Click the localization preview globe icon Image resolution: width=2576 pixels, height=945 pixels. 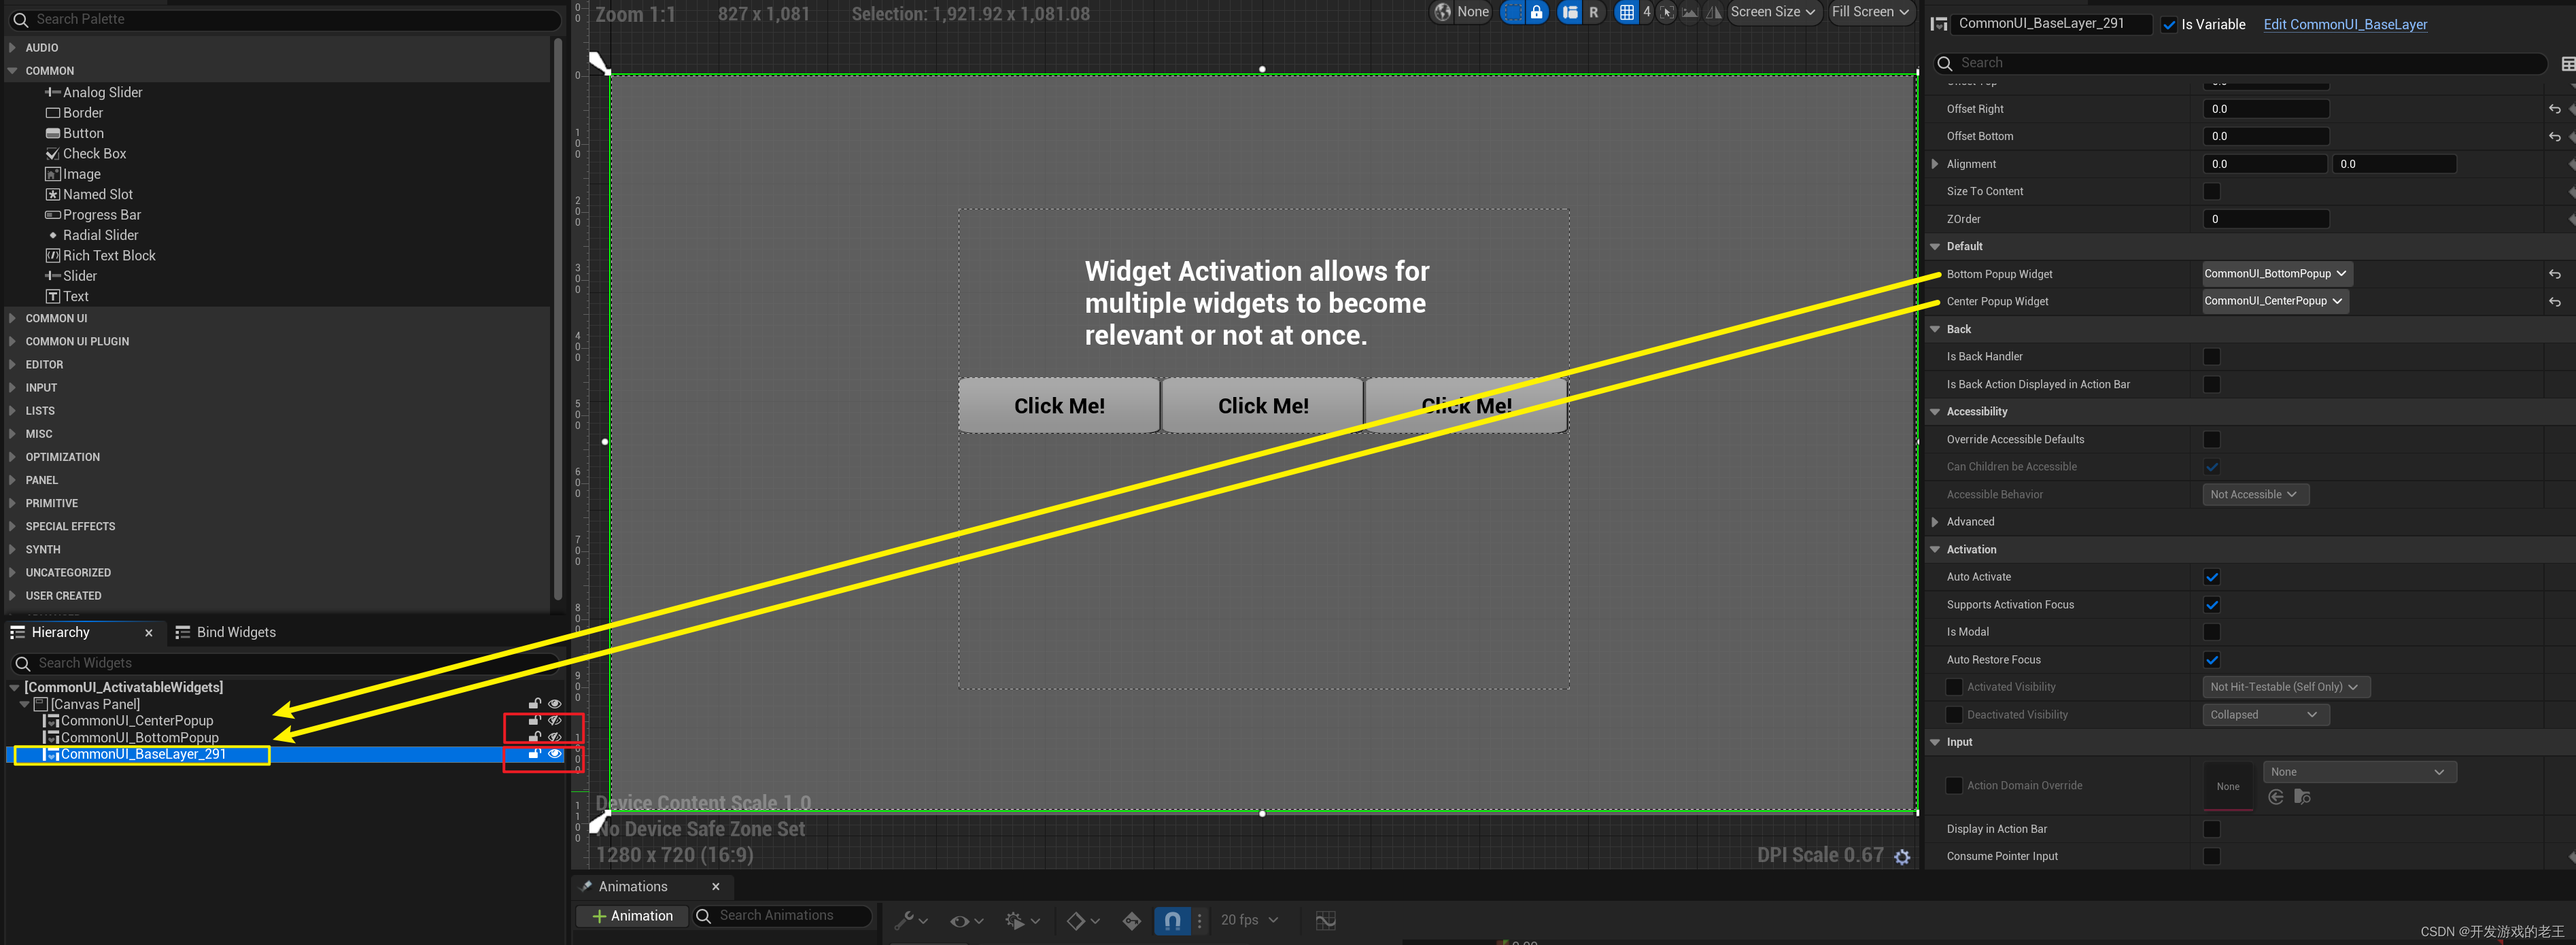point(1441,12)
